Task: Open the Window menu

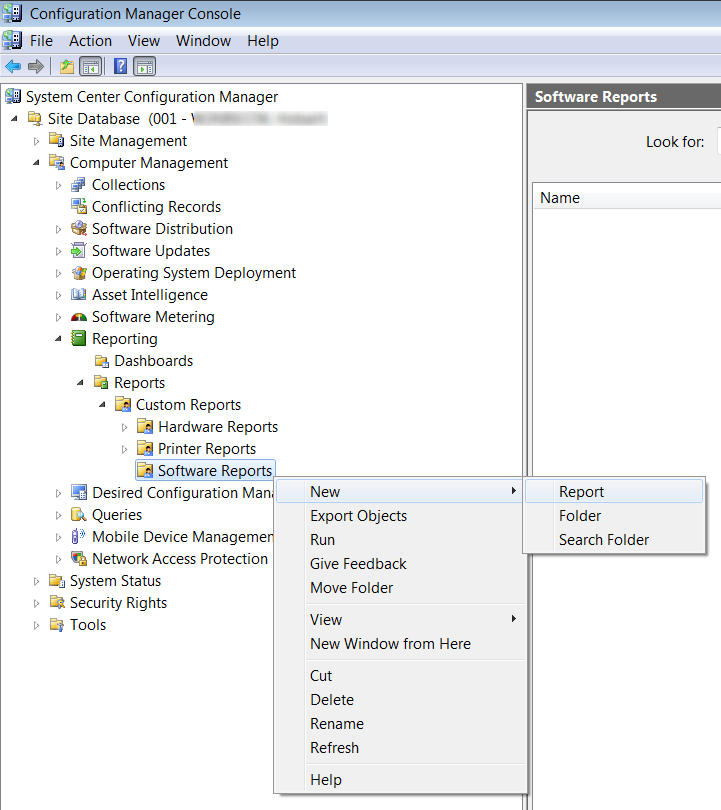Action: (203, 41)
